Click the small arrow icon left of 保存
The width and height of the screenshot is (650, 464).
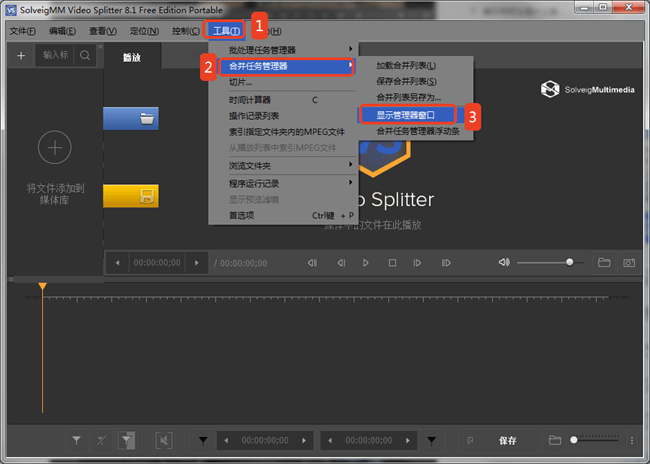click(x=470, y=440)
